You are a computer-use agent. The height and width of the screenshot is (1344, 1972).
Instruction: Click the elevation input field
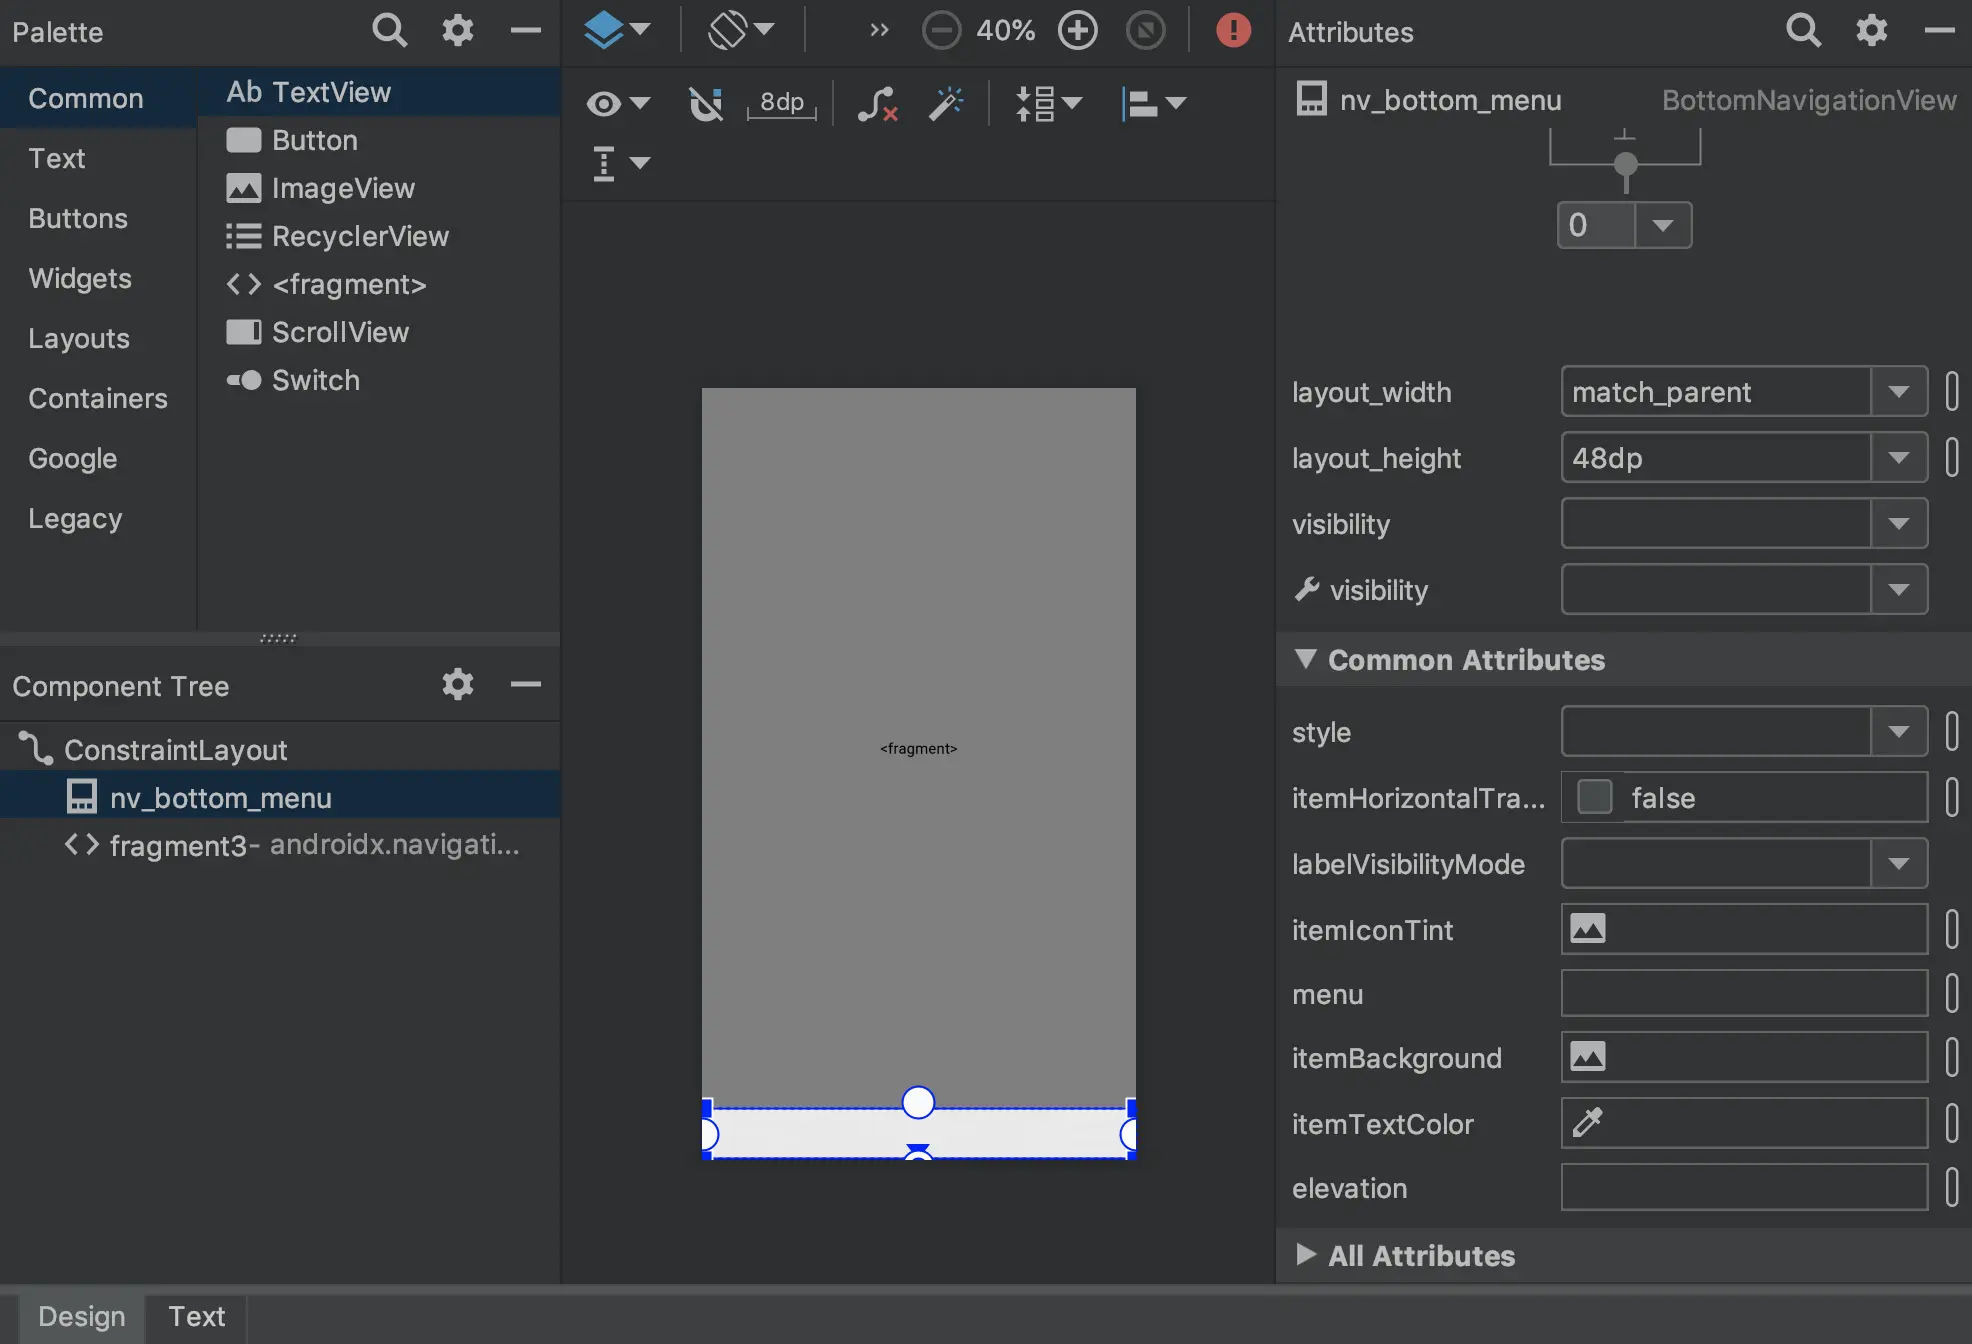(1744, 1188)
